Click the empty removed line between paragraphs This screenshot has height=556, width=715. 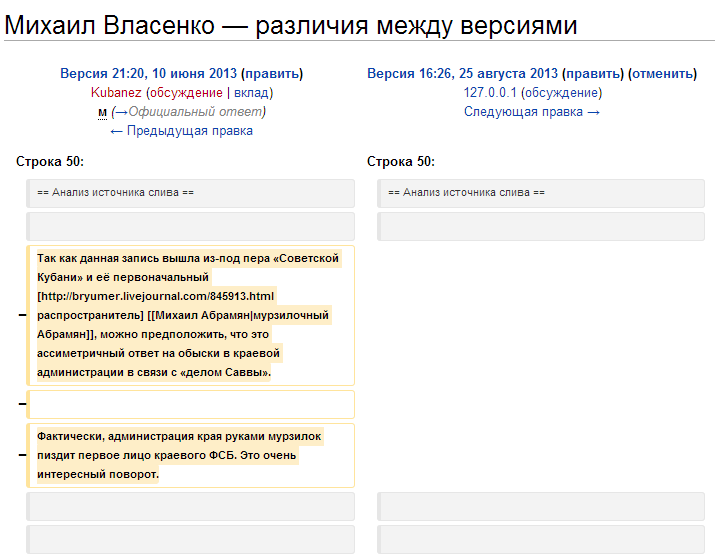(190, 404)
